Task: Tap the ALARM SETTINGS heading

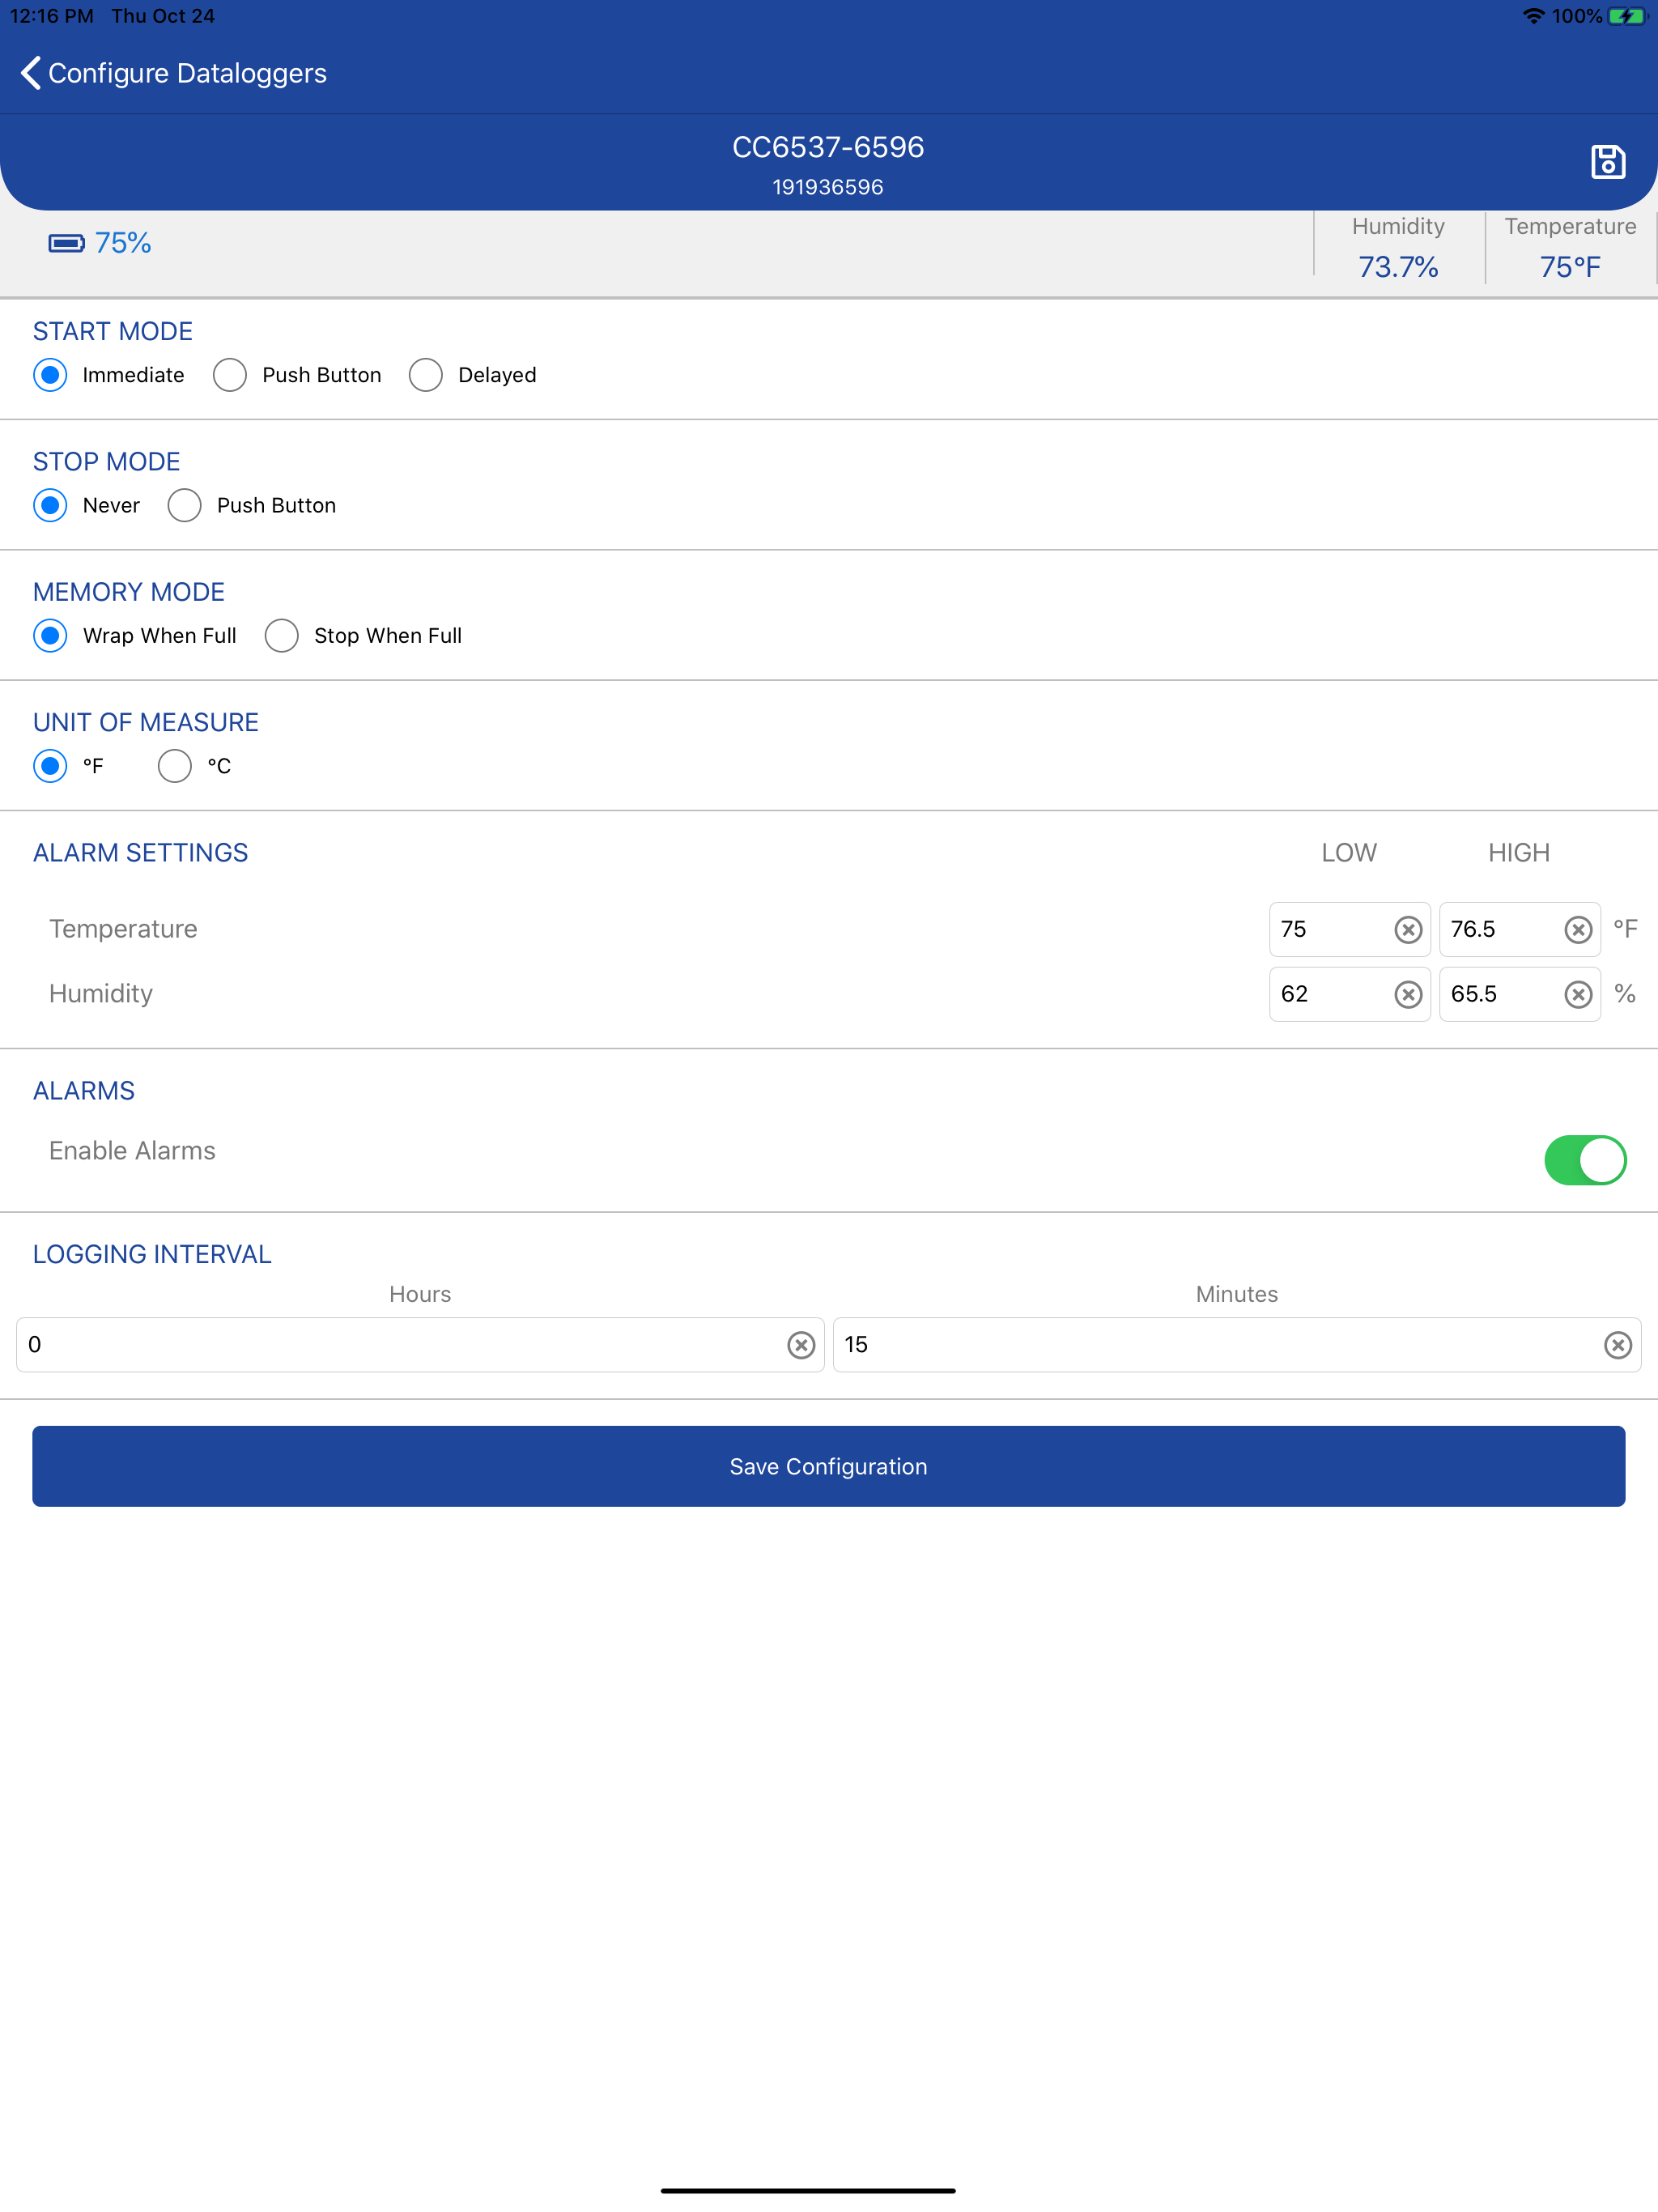Action: coord(140,853)
